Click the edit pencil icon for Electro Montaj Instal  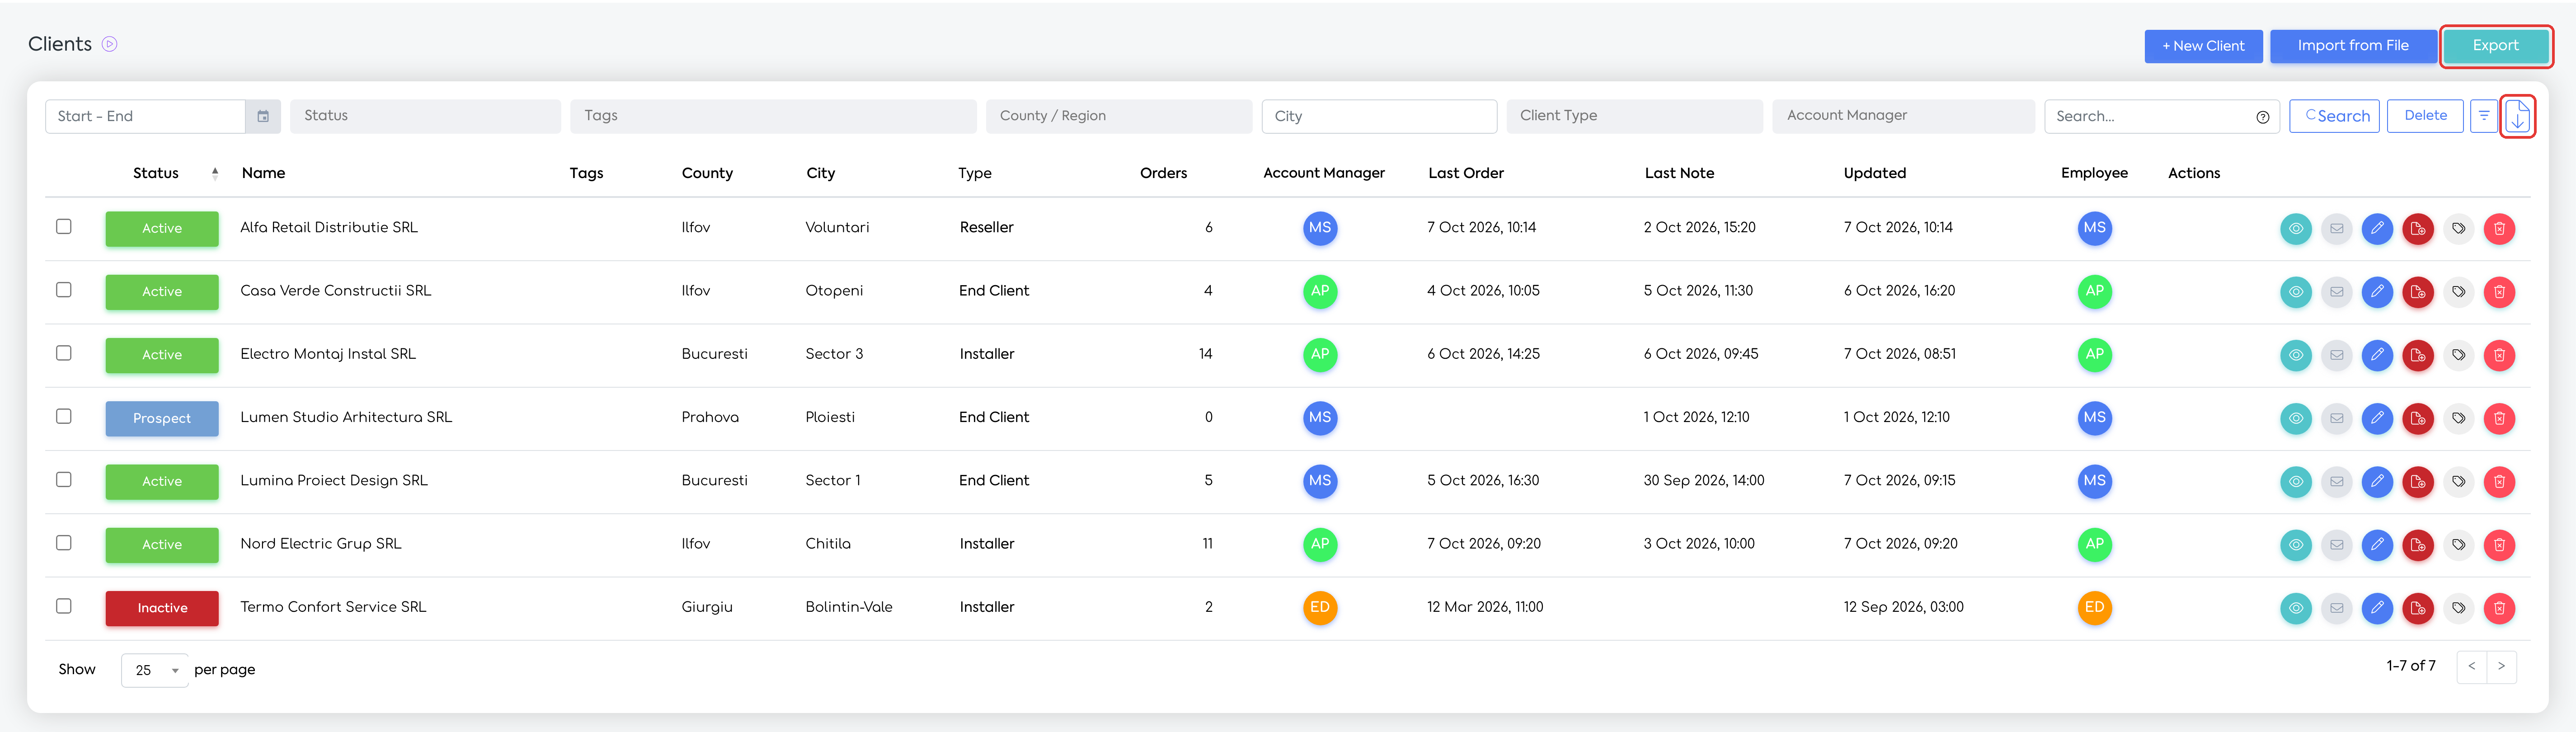pyautogui.click(x=2377, y=355)
